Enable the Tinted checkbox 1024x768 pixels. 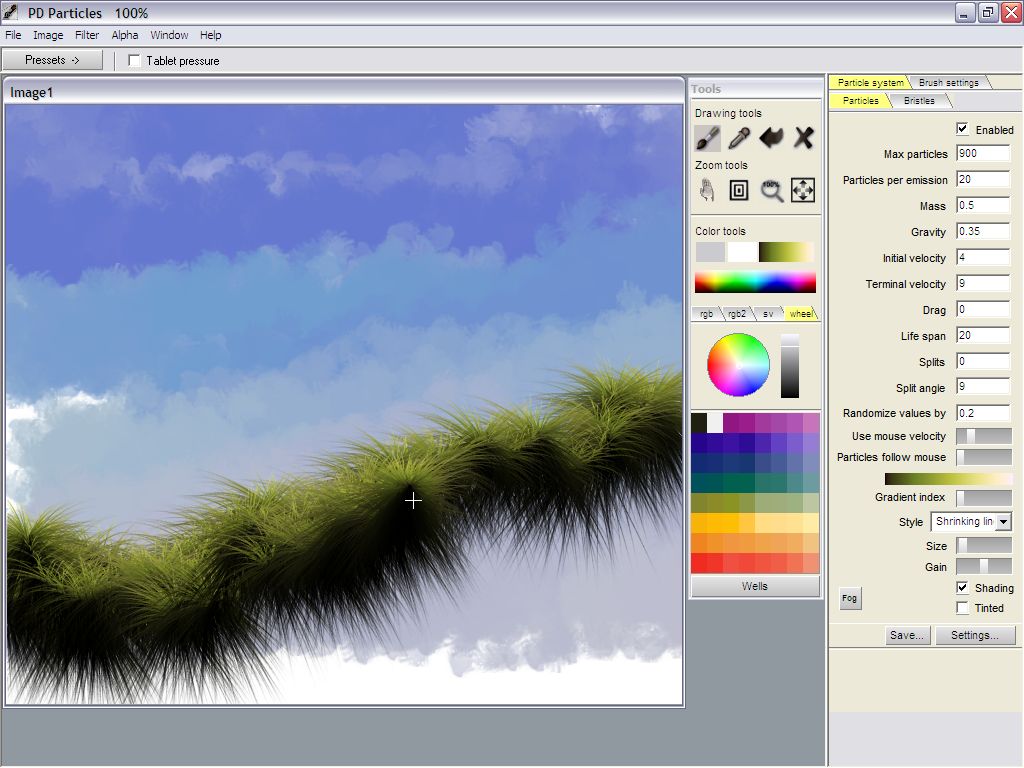(x=962, y=608)
